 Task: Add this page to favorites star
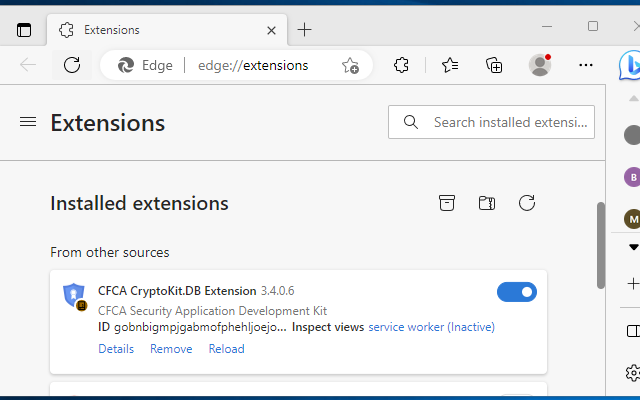point(350,66)
